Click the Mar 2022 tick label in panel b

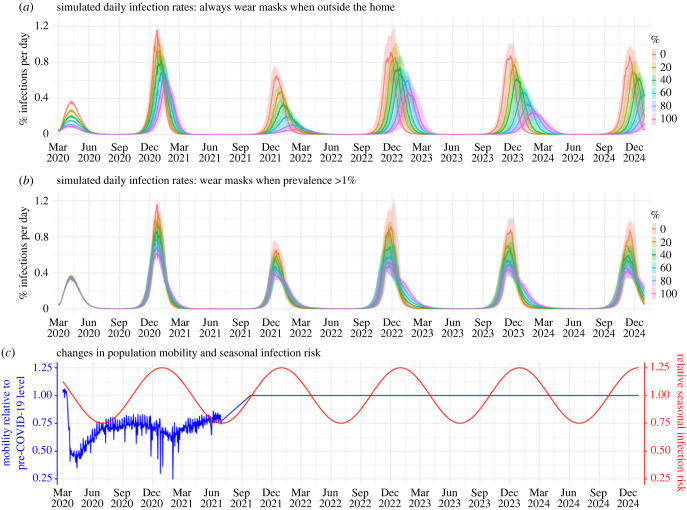301,328
